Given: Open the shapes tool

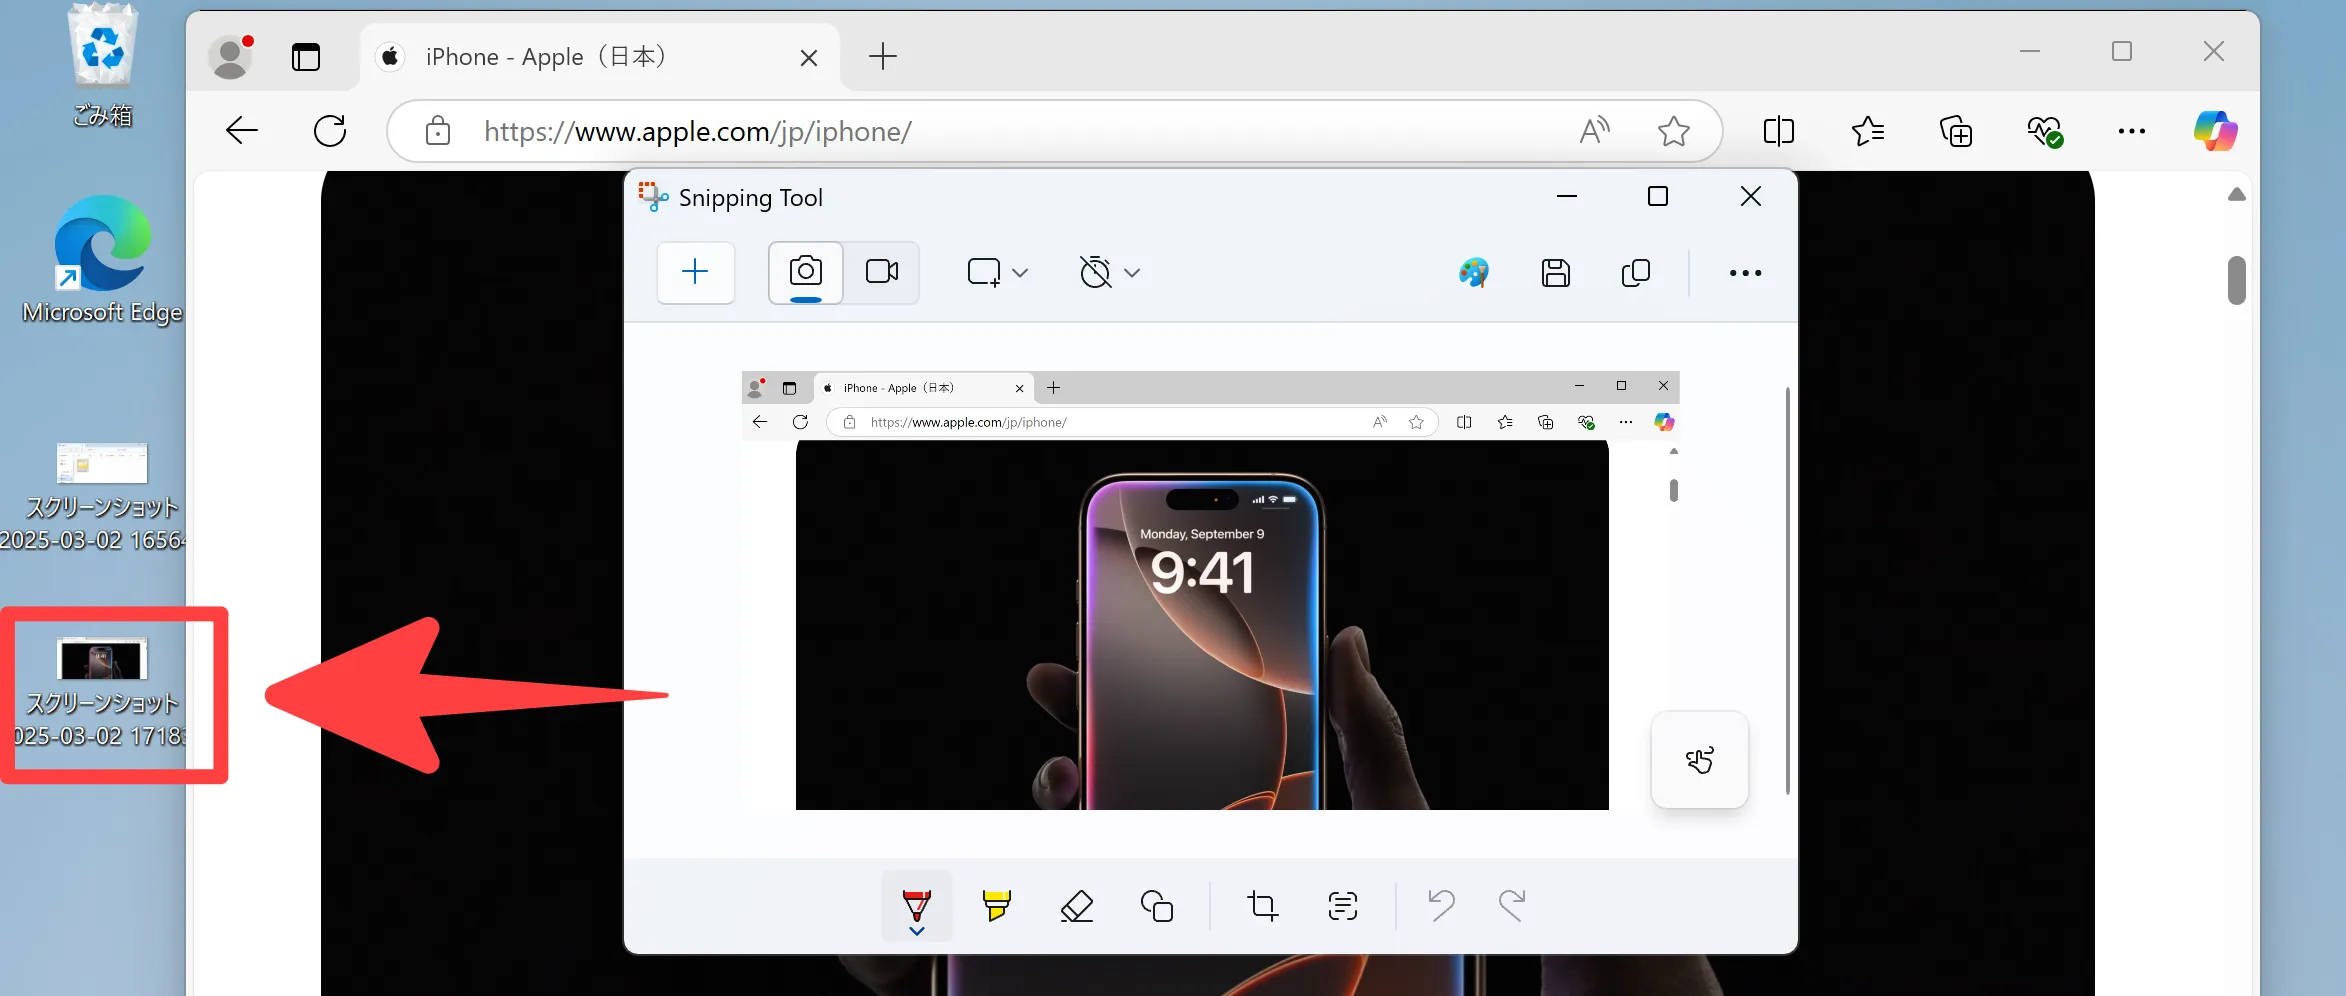Looking at the screenshot, I should [1157, 906].
